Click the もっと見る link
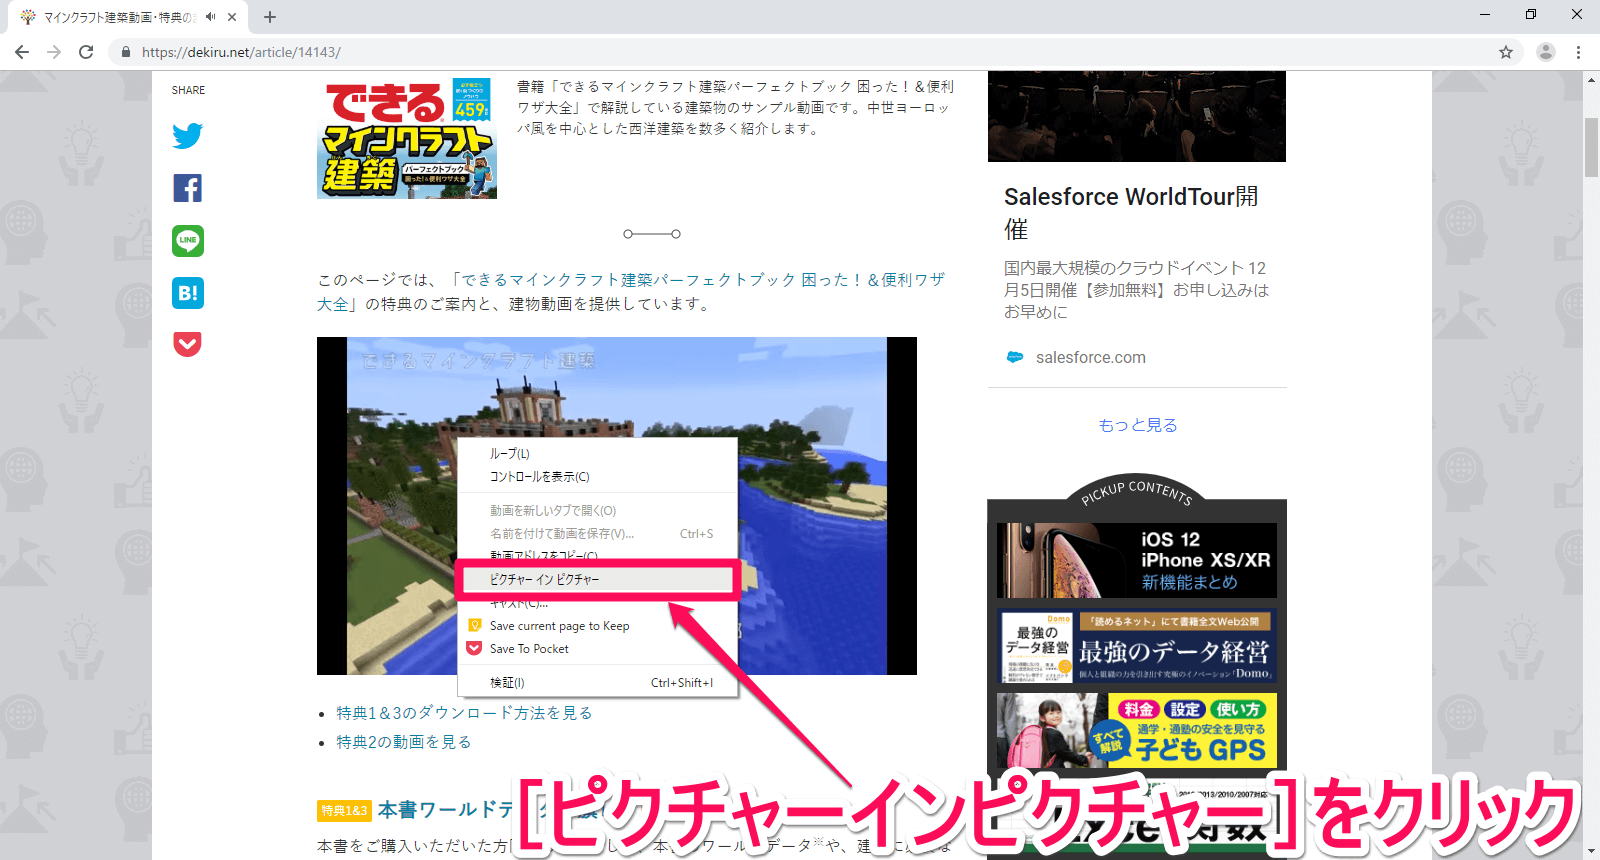The height and width of the screenshot is (860, 1600). pos(1137,425)
